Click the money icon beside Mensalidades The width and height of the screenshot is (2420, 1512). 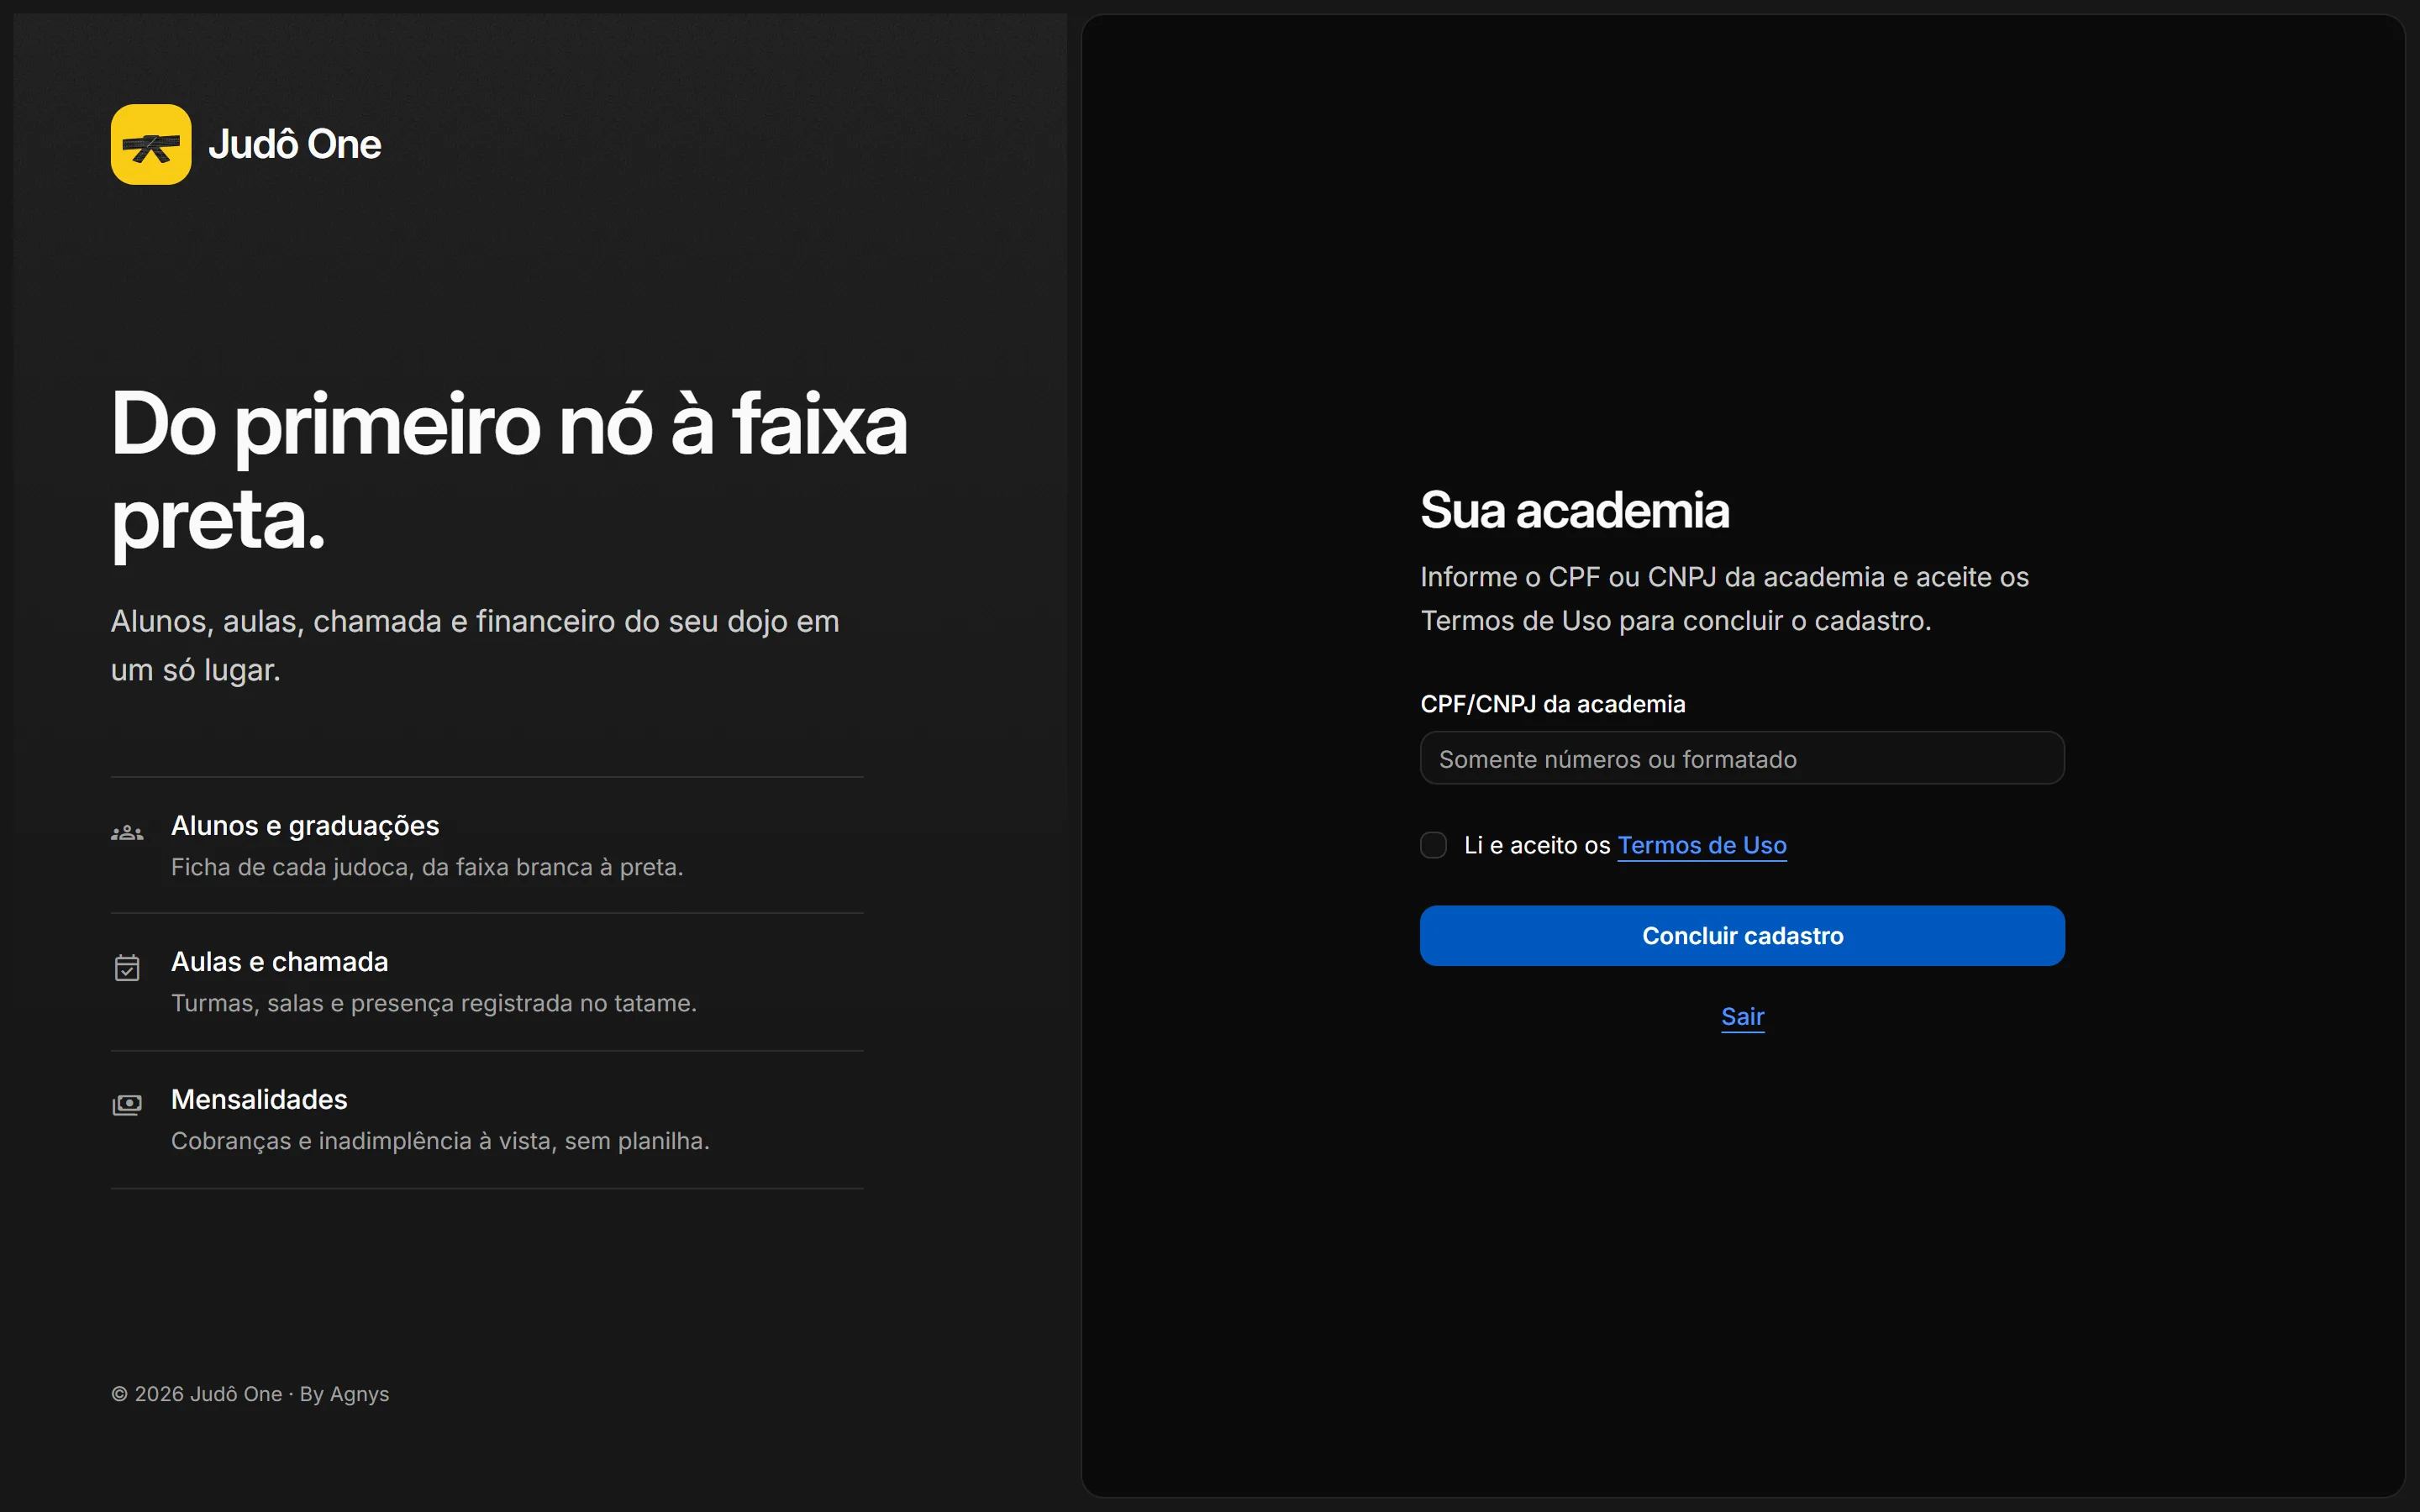tap(127, 1104)
